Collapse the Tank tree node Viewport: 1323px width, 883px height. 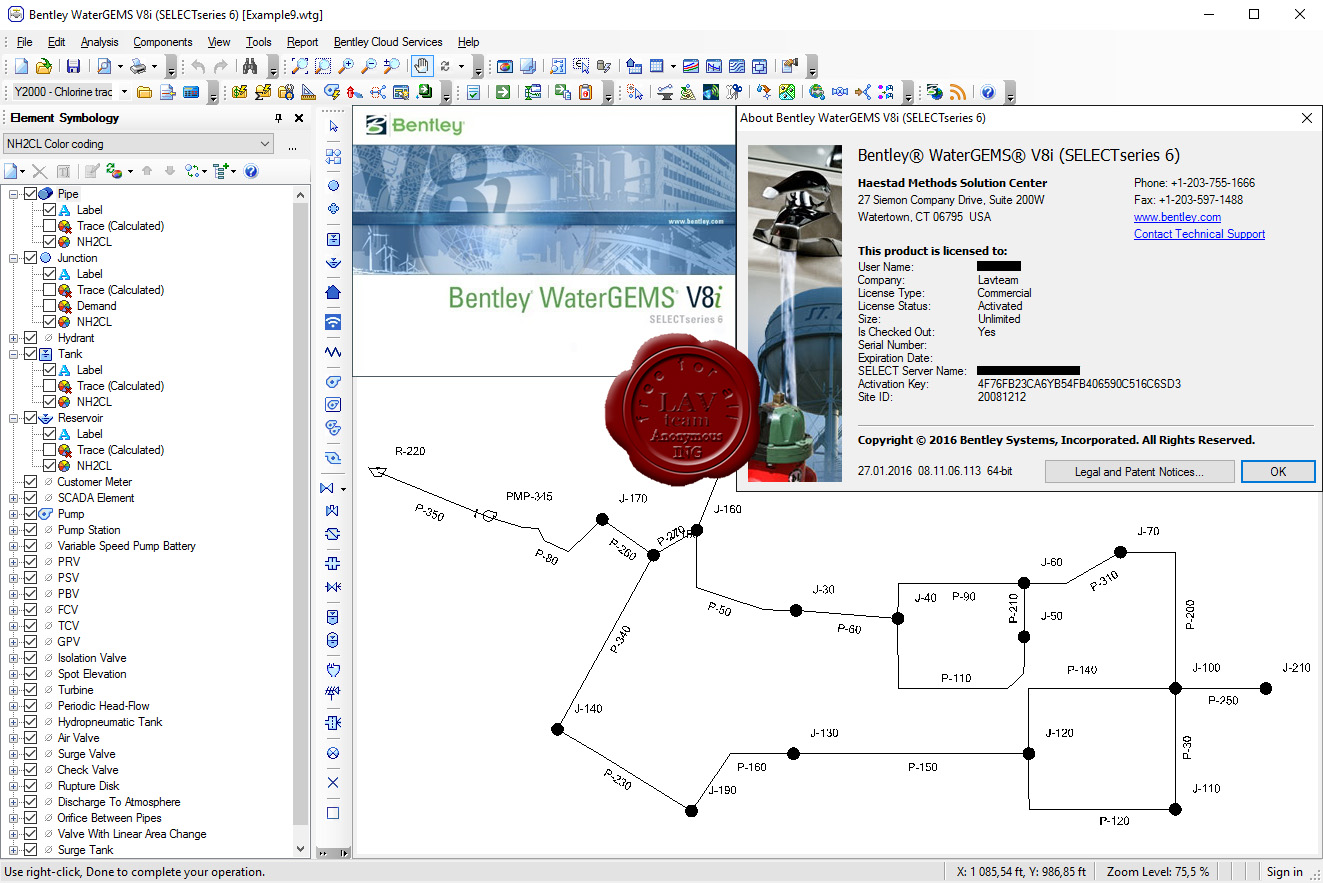click(x=14, y=354)
